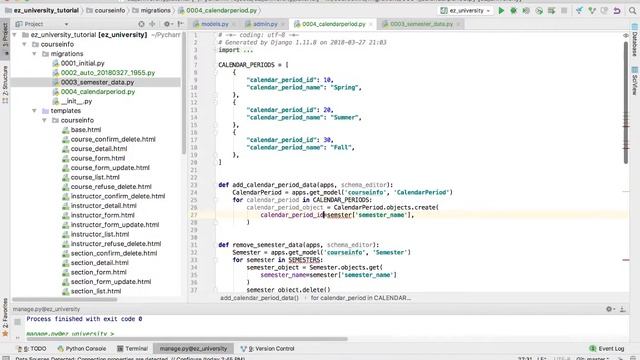Click the concurrency diagram run icon
This screenshot has width=640, height=360.
click(551, 11)
